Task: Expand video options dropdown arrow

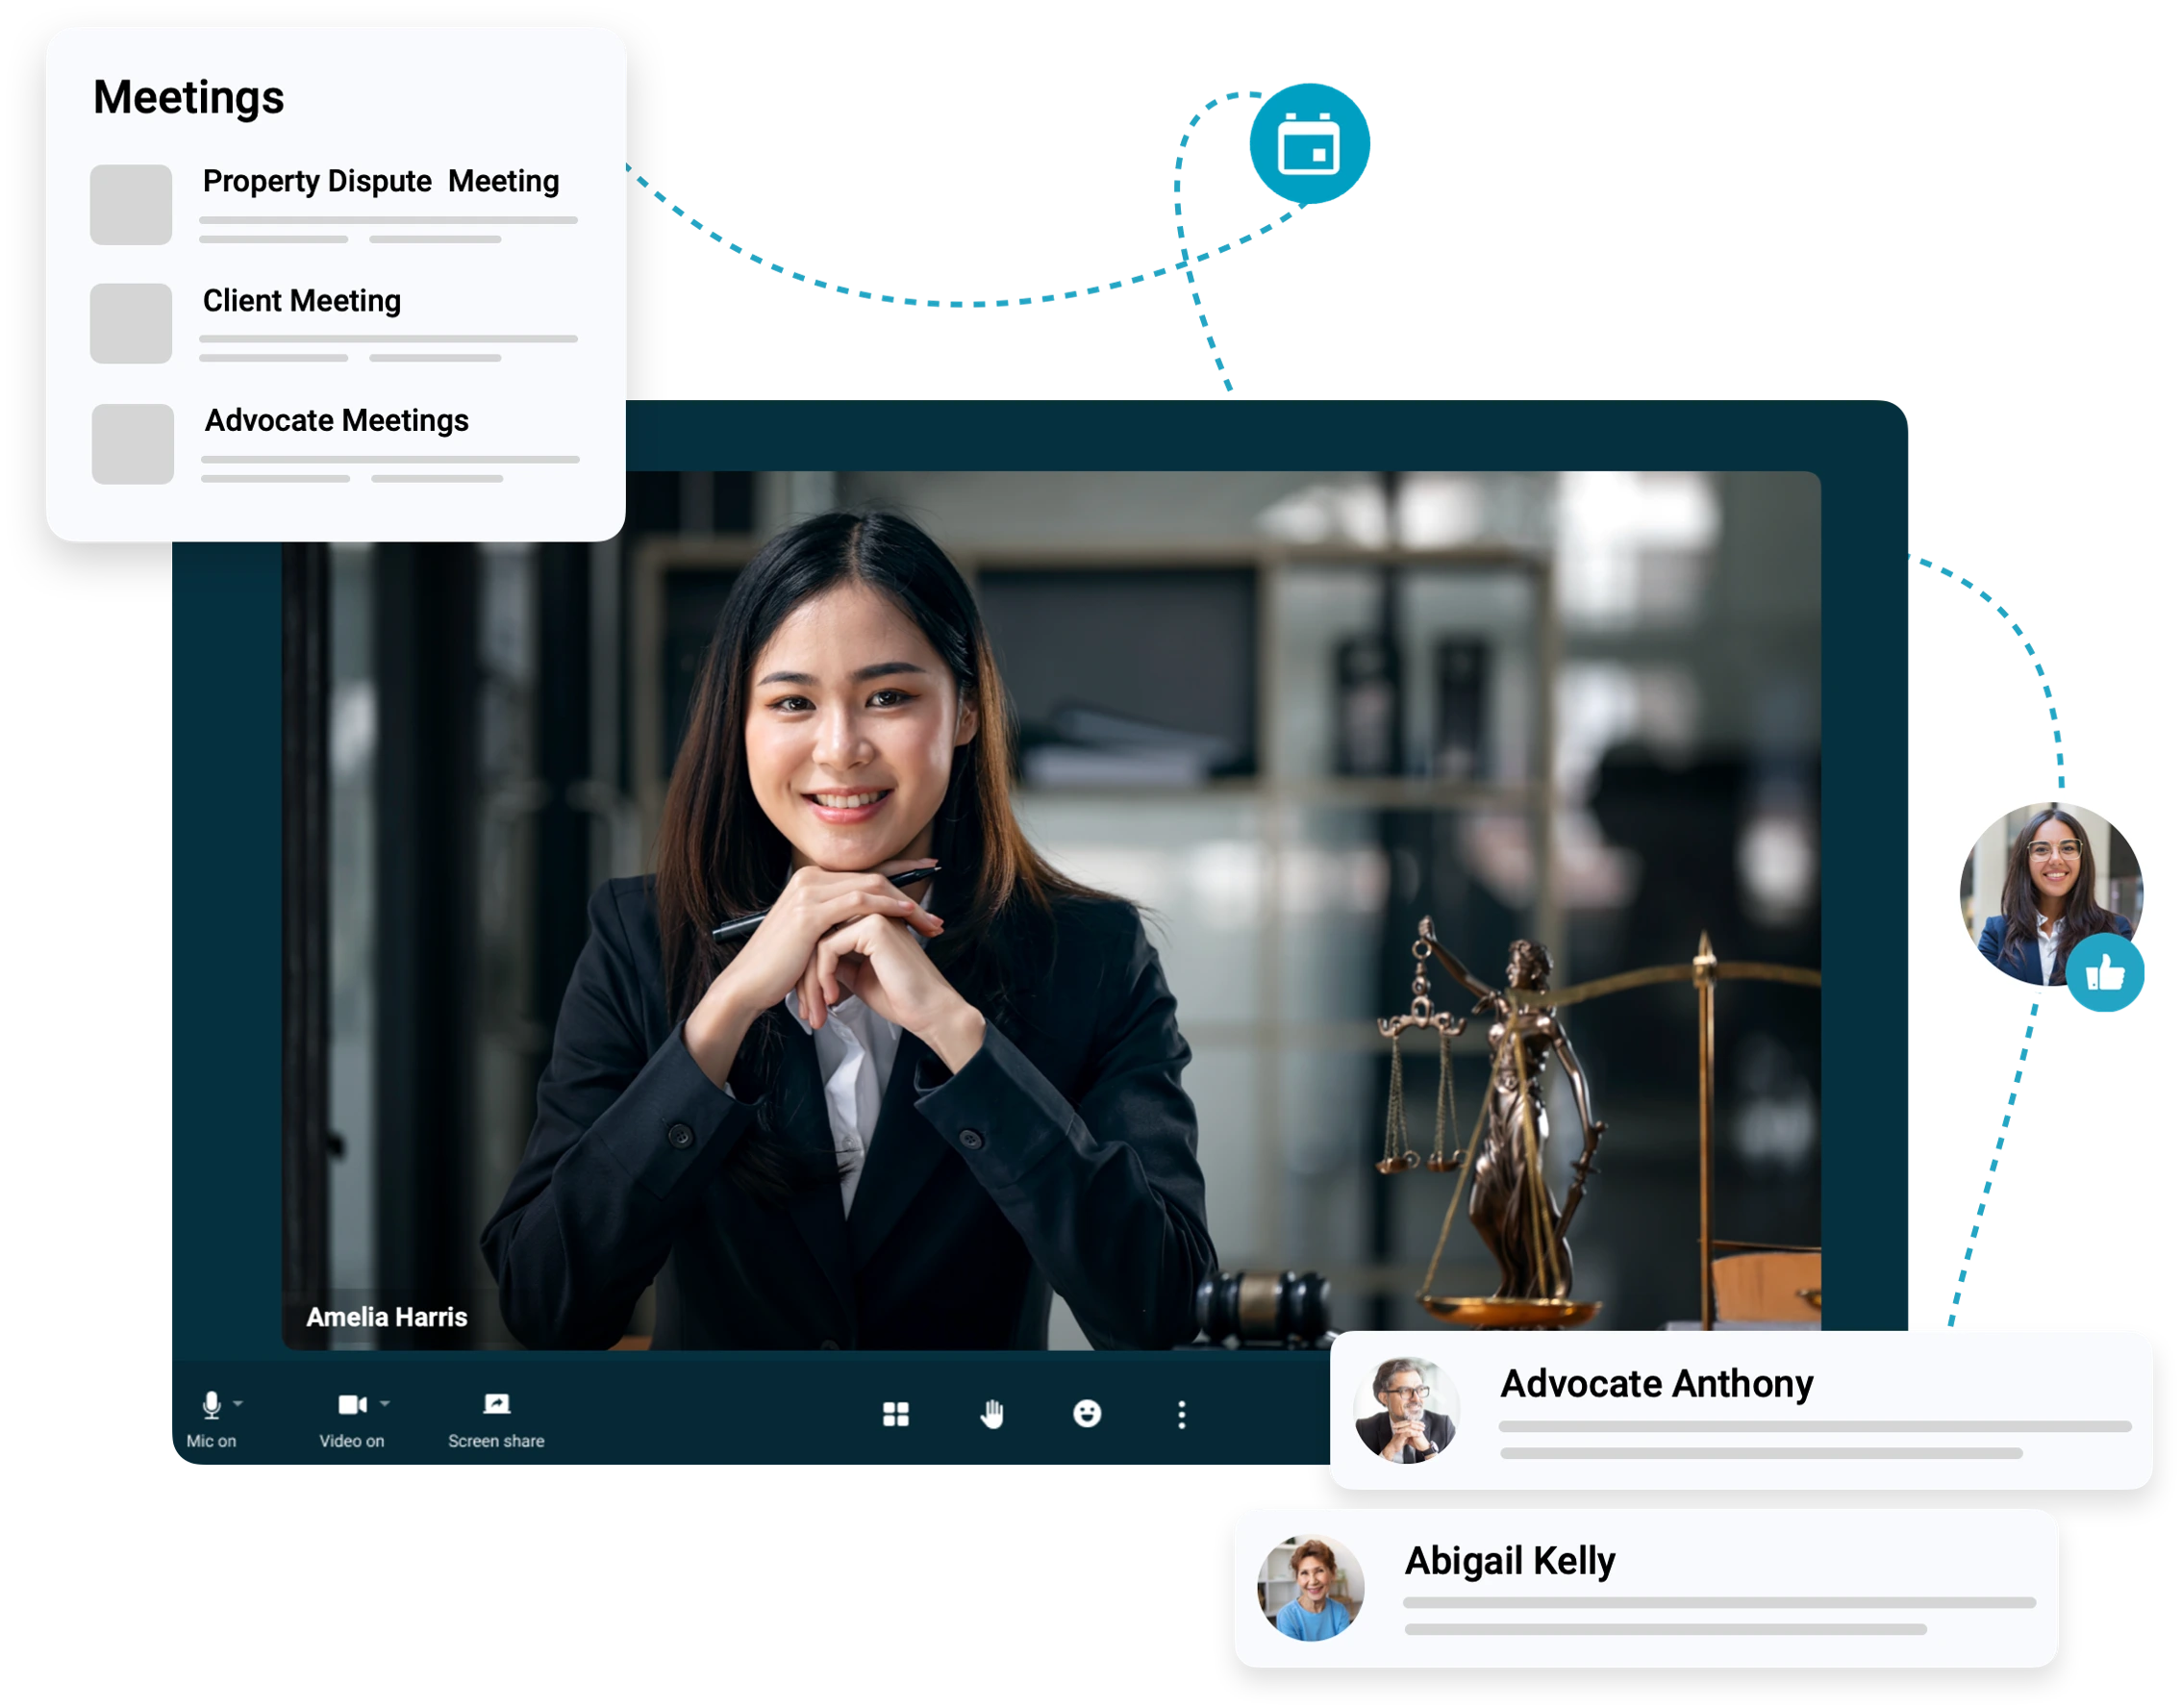Action: pyautogui.click(x=385, y=1404)
